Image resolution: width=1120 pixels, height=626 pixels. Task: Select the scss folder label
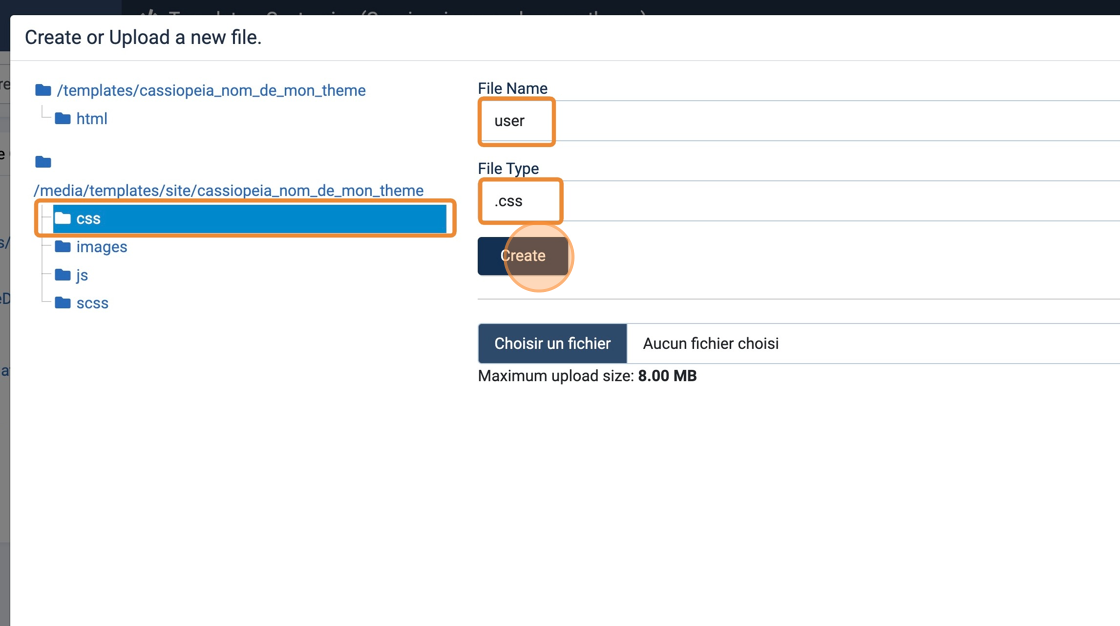(92, 302)
